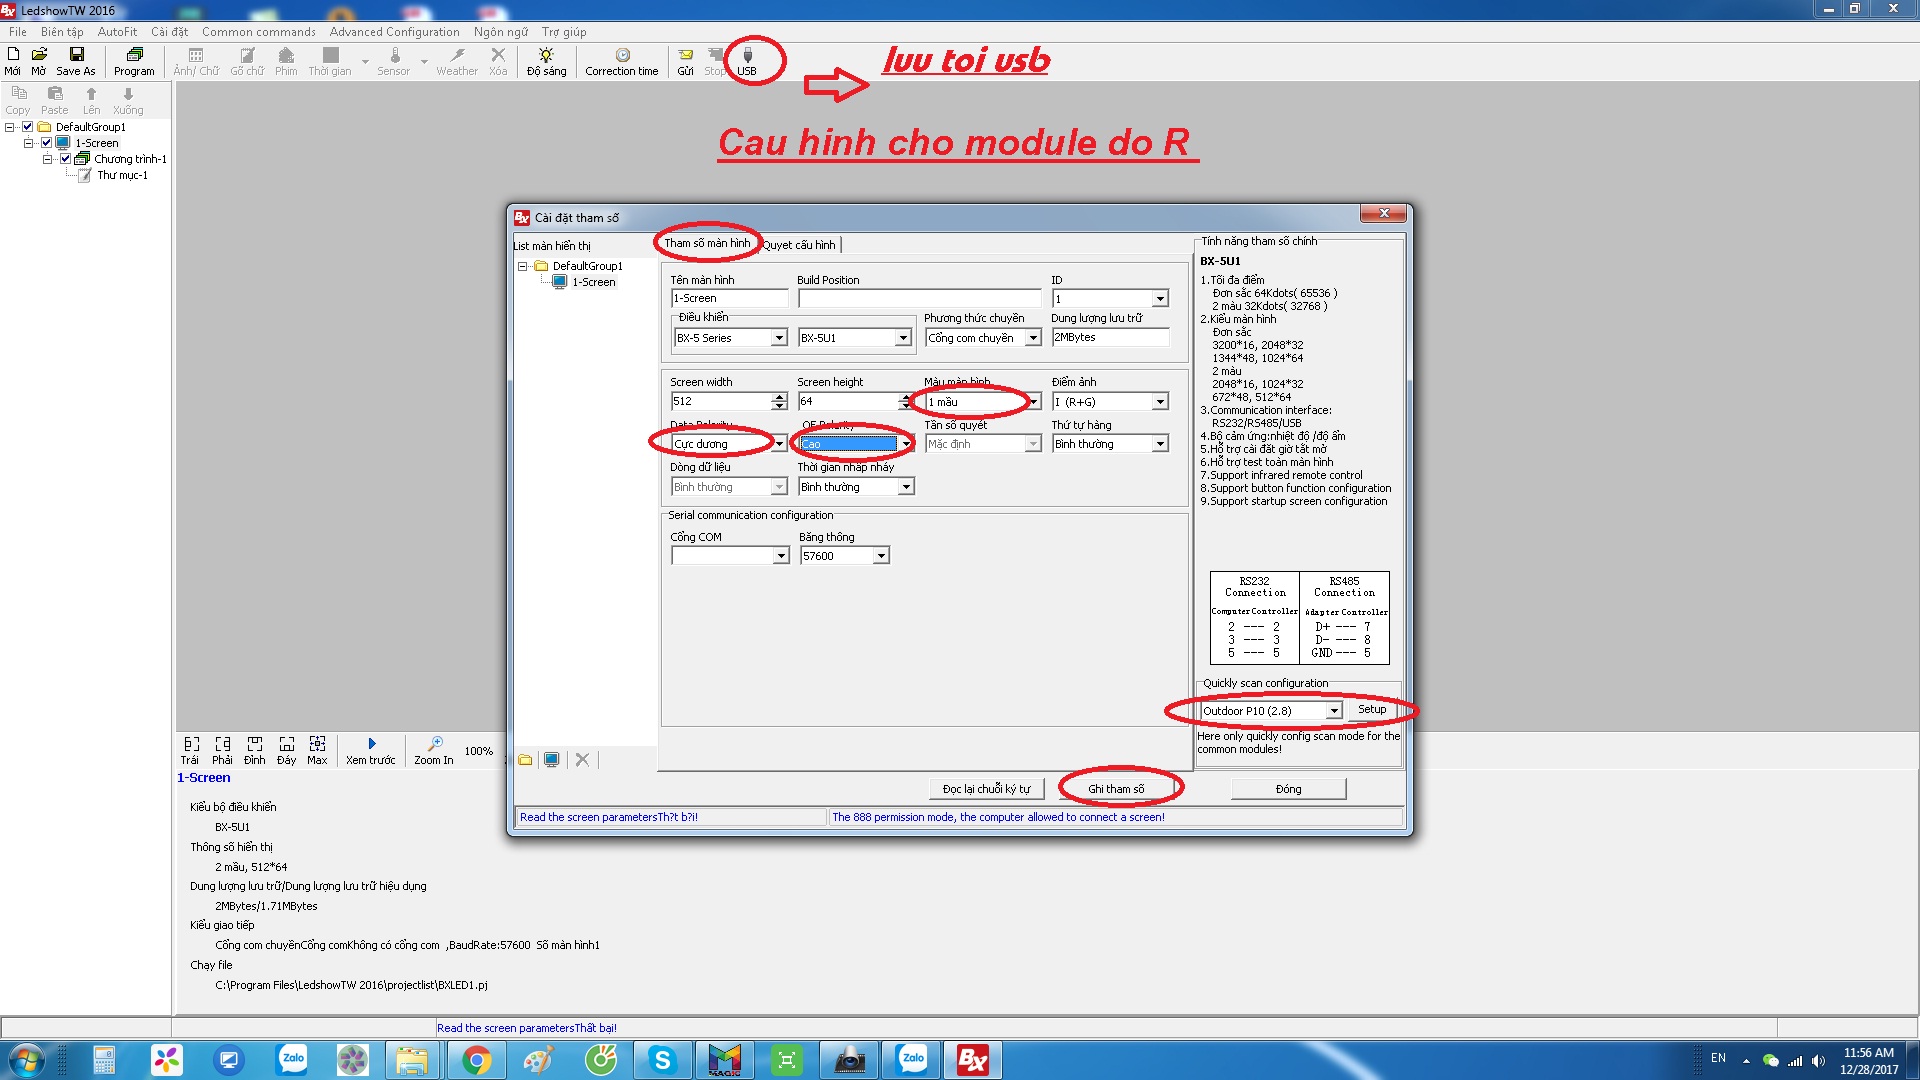
Task: Open the Outdoor P10 scan configuration dropdown
Action: (x=1333, y=711)
